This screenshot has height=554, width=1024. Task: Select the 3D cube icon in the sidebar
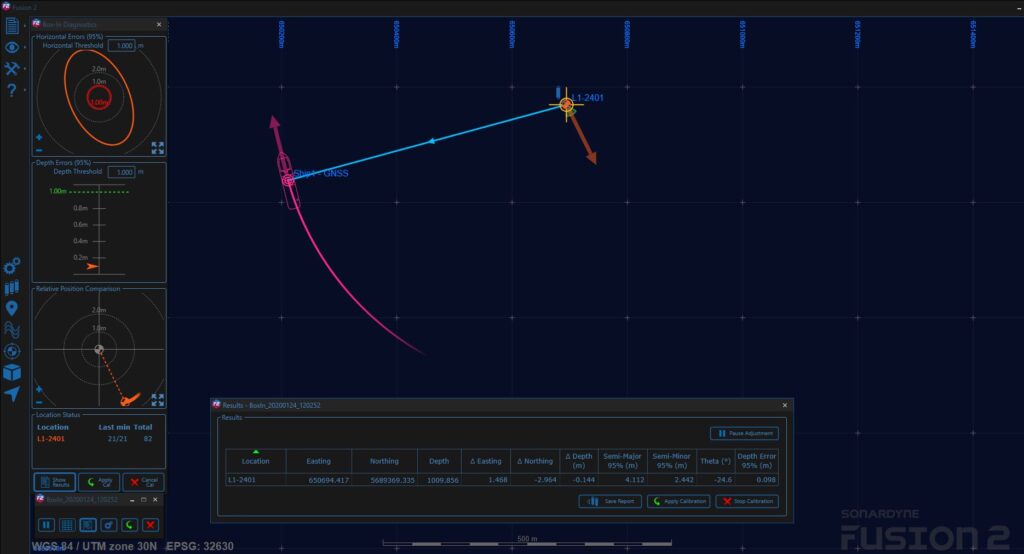(12, 372)
